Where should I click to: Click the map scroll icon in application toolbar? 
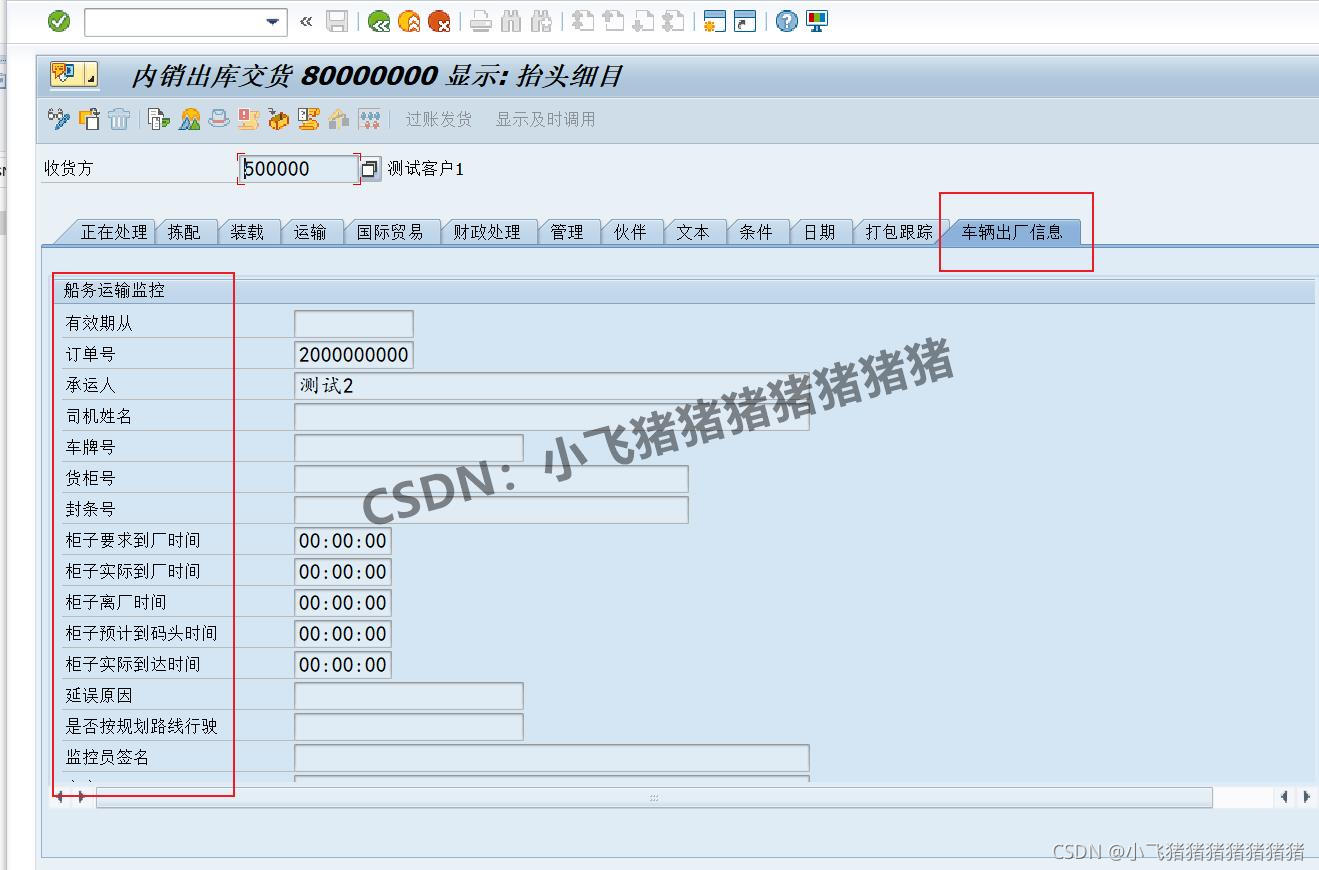[248, 119]
